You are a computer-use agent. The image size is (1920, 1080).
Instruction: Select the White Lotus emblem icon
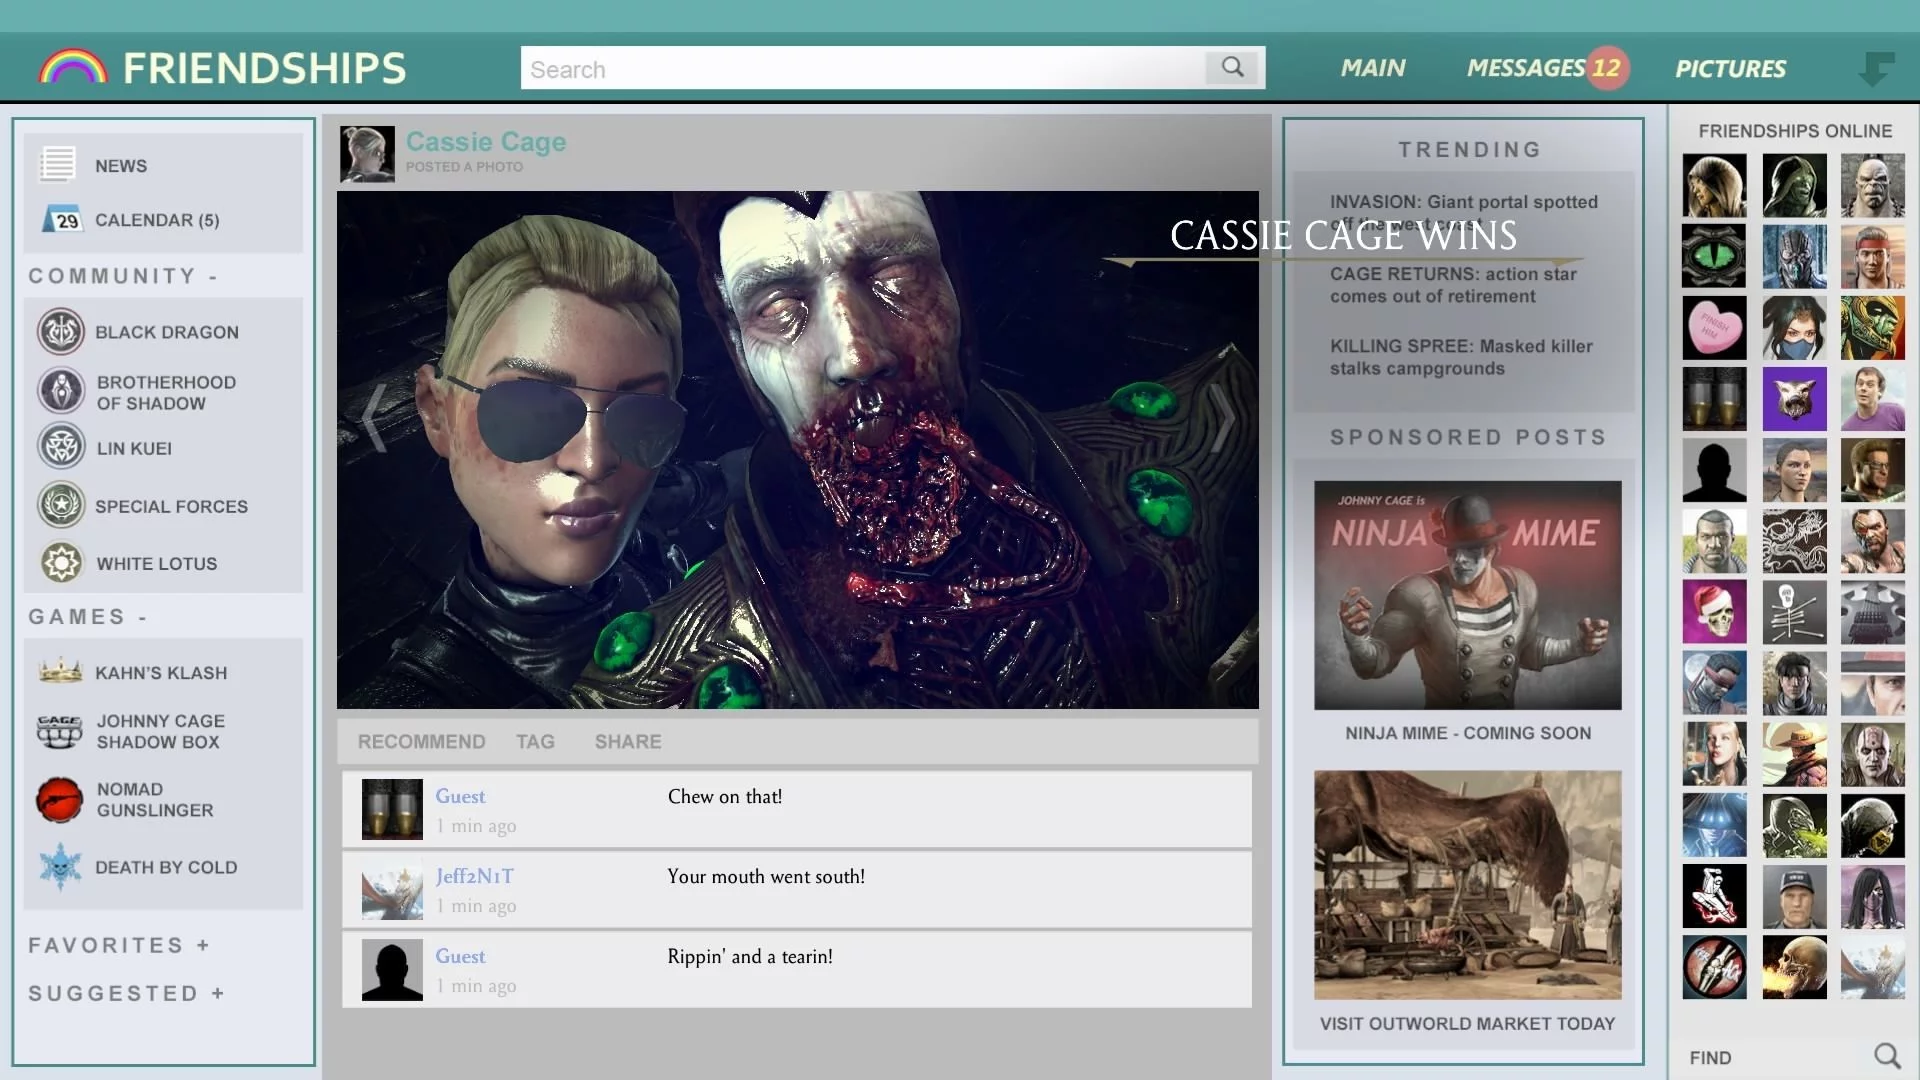click(61, 563)
